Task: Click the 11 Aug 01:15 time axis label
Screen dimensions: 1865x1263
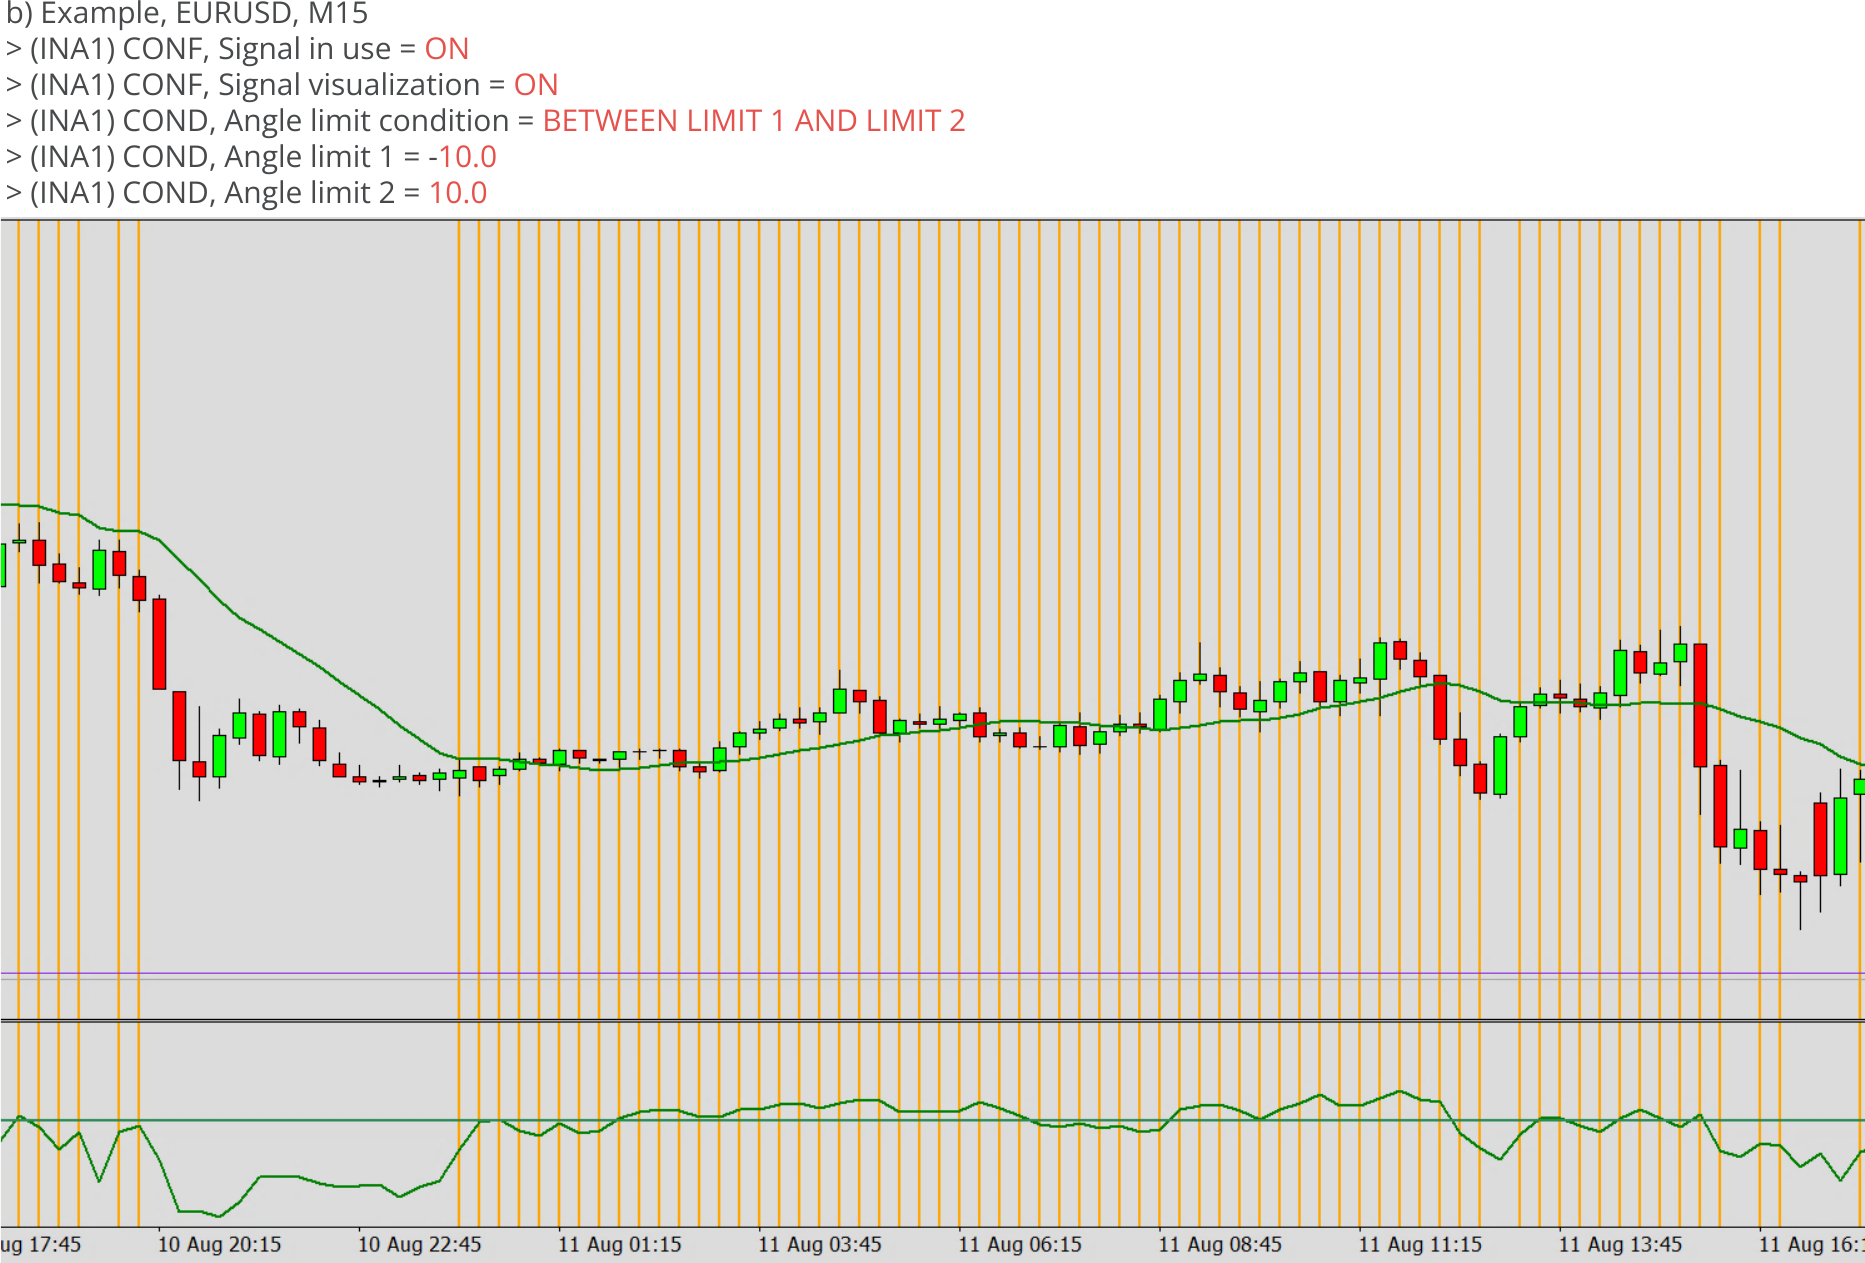Action: pos(619,1245)
